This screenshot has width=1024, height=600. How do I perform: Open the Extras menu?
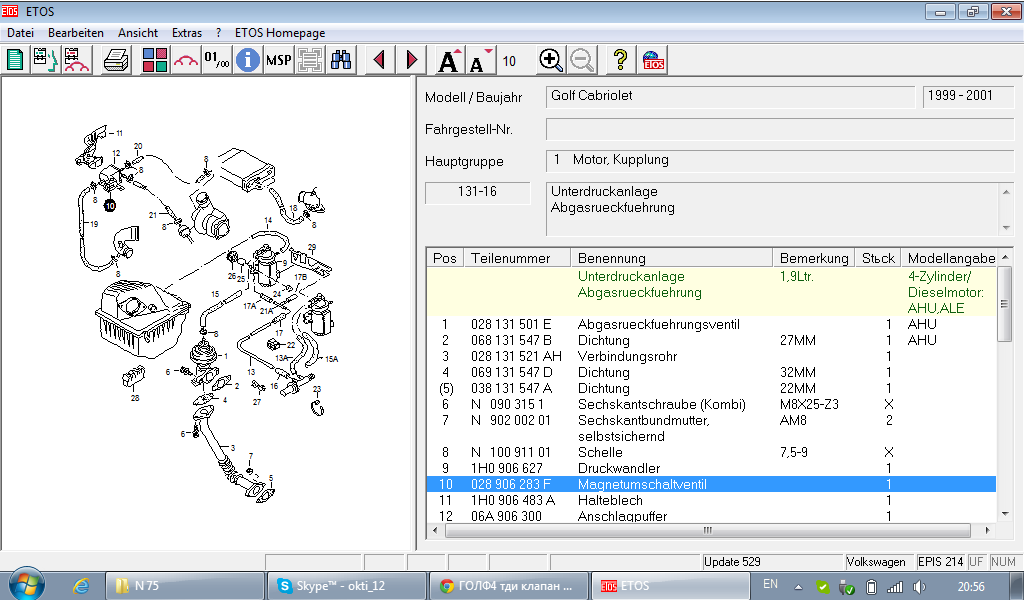186,33
